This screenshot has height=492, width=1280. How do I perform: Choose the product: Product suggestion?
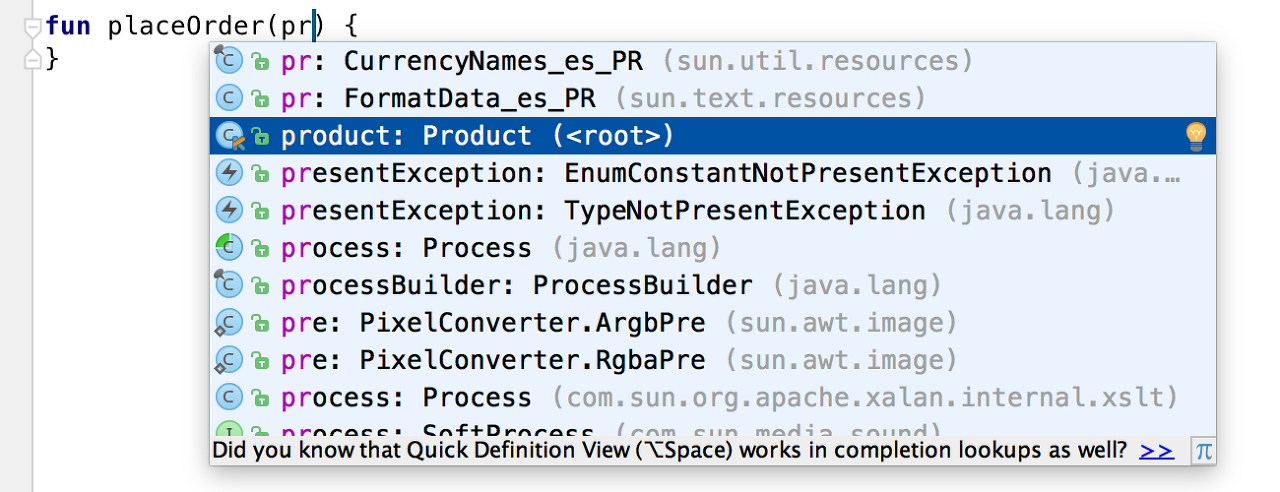pos(712,136)
